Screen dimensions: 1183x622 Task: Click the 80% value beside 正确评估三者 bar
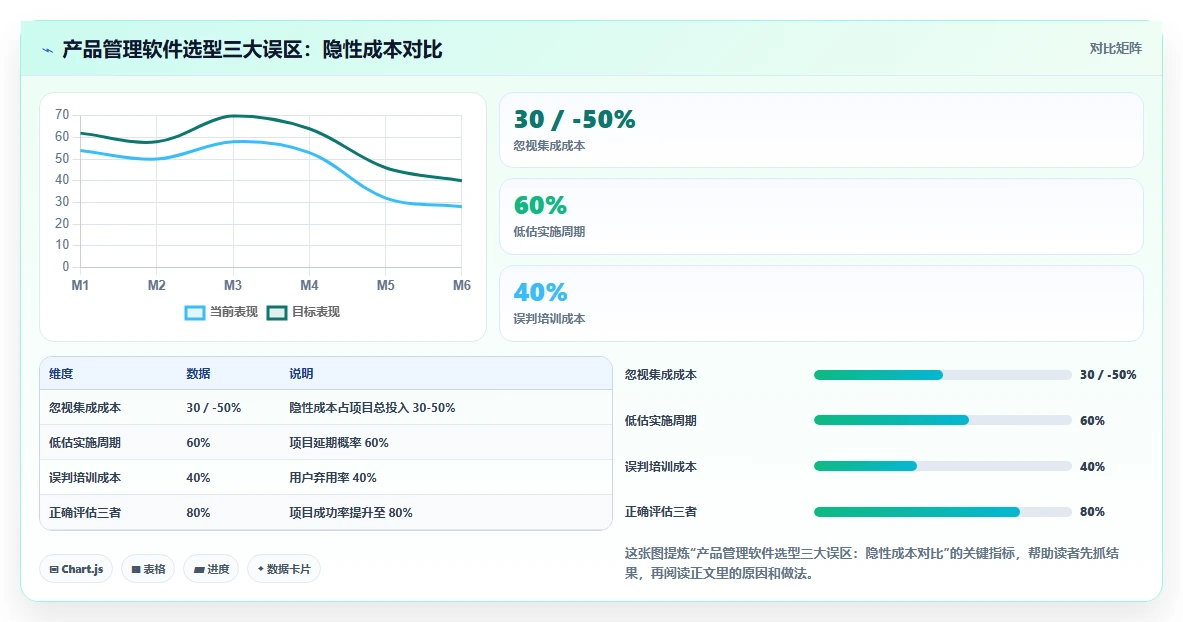[x=1092, y=512]
